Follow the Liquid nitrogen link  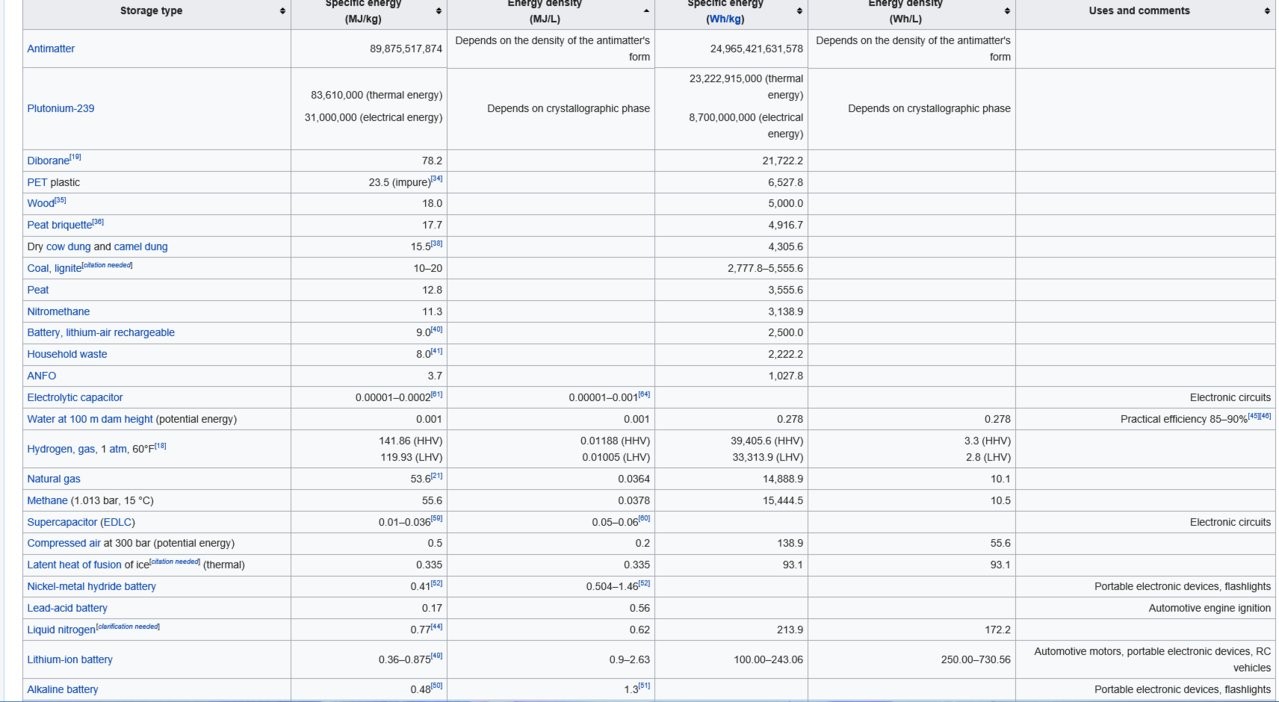click(x=61, y=630)
